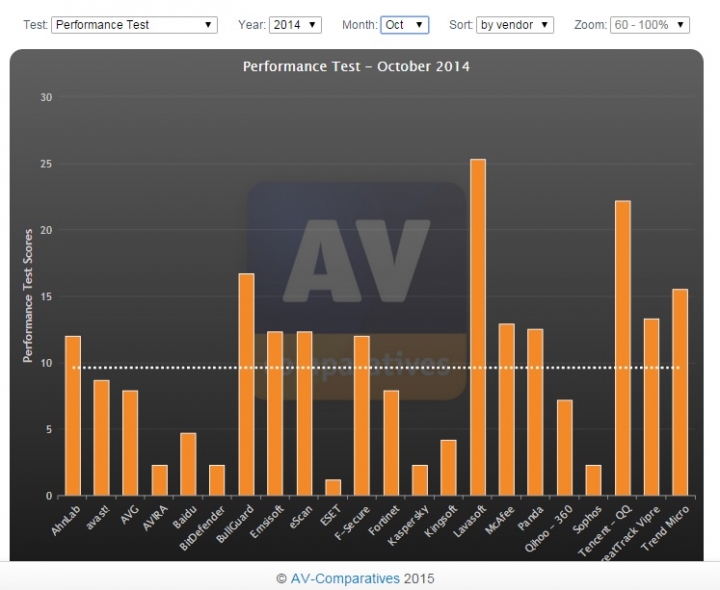Click the eScan bar
The height and width of the screenshot is (590, 720).
tap(304, 414)
